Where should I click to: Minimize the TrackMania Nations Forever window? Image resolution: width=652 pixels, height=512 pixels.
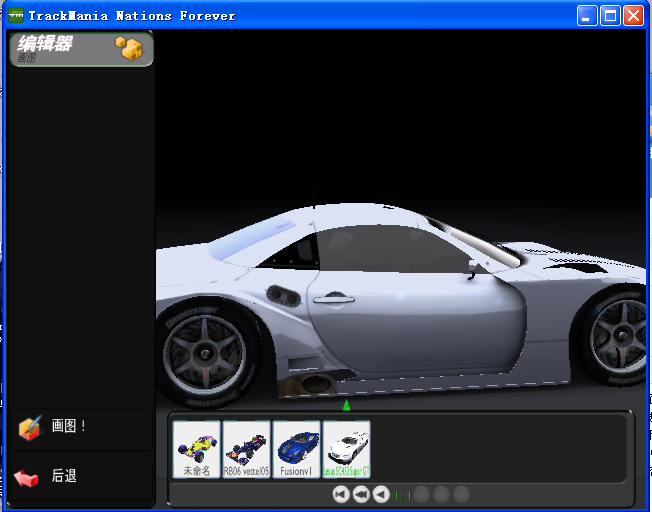coord(587,16)
